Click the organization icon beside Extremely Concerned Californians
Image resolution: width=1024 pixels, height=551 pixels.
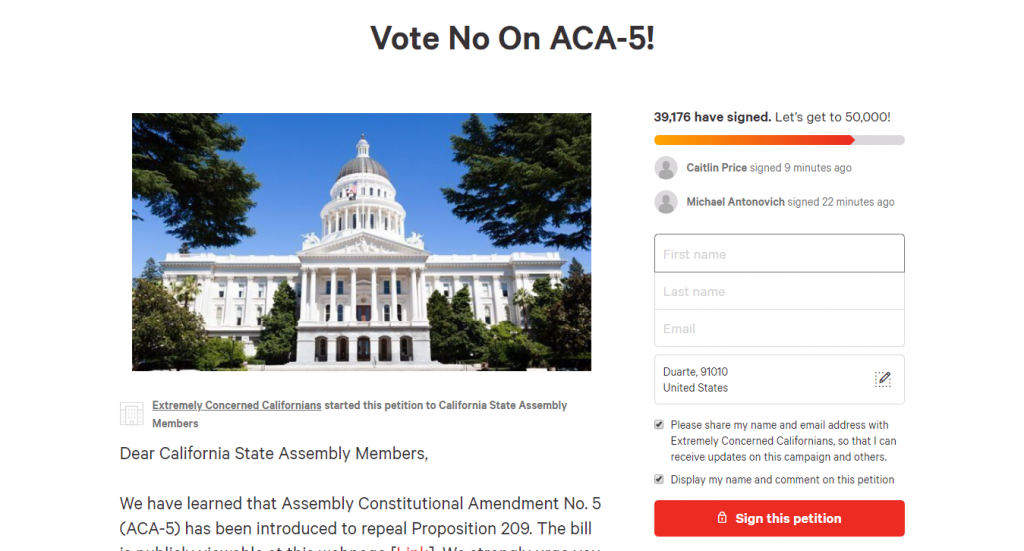pos(131,414)
